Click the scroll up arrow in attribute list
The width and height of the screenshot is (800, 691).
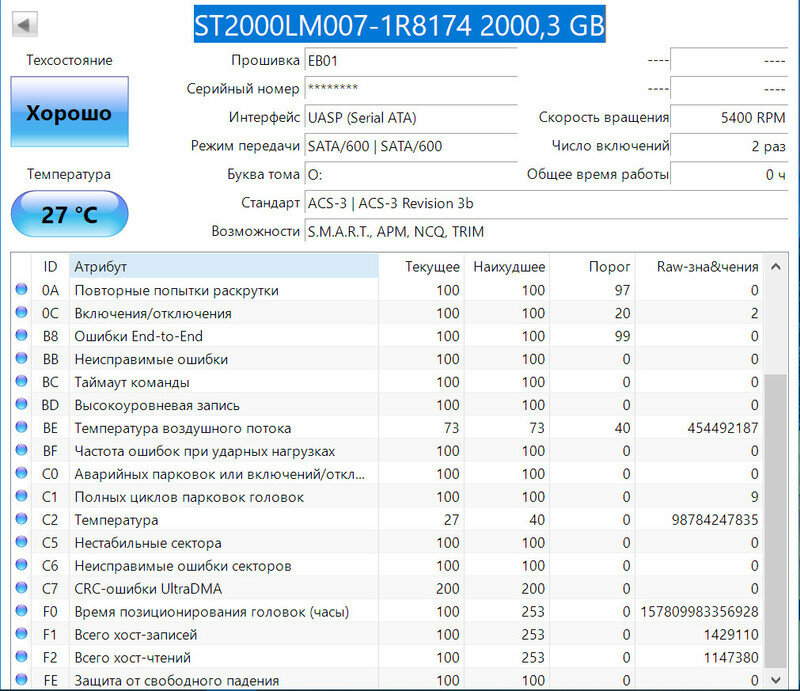click(x=776, y=266)
